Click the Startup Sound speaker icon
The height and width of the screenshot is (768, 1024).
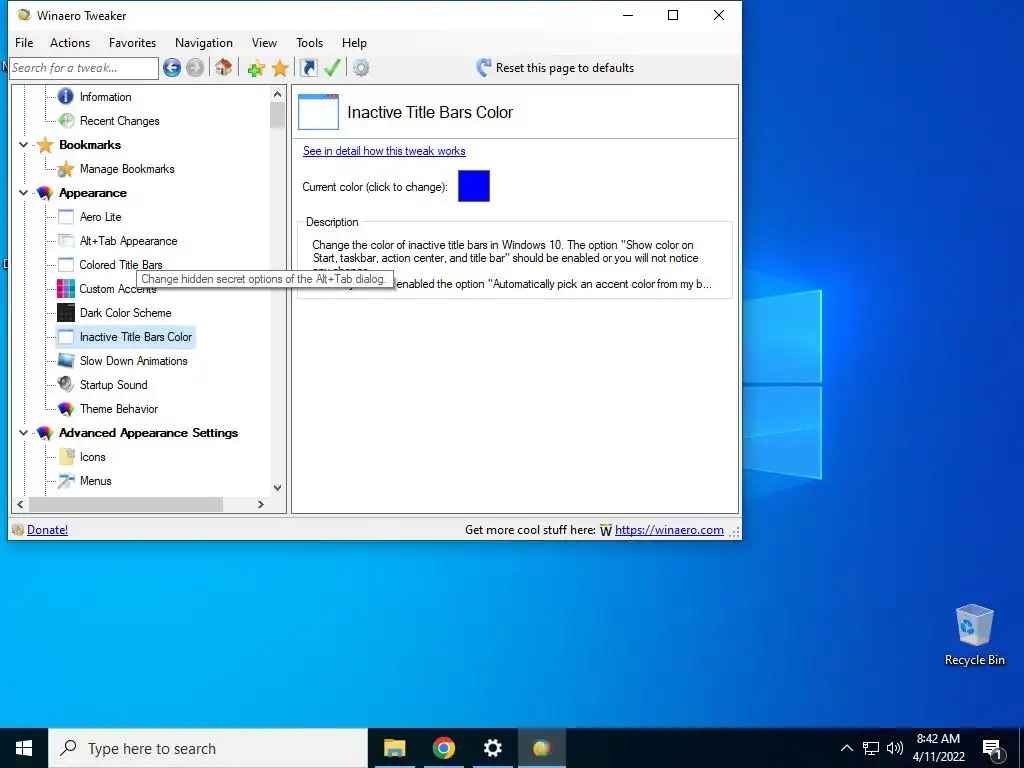pyautogui.click(x=65, y=384)
